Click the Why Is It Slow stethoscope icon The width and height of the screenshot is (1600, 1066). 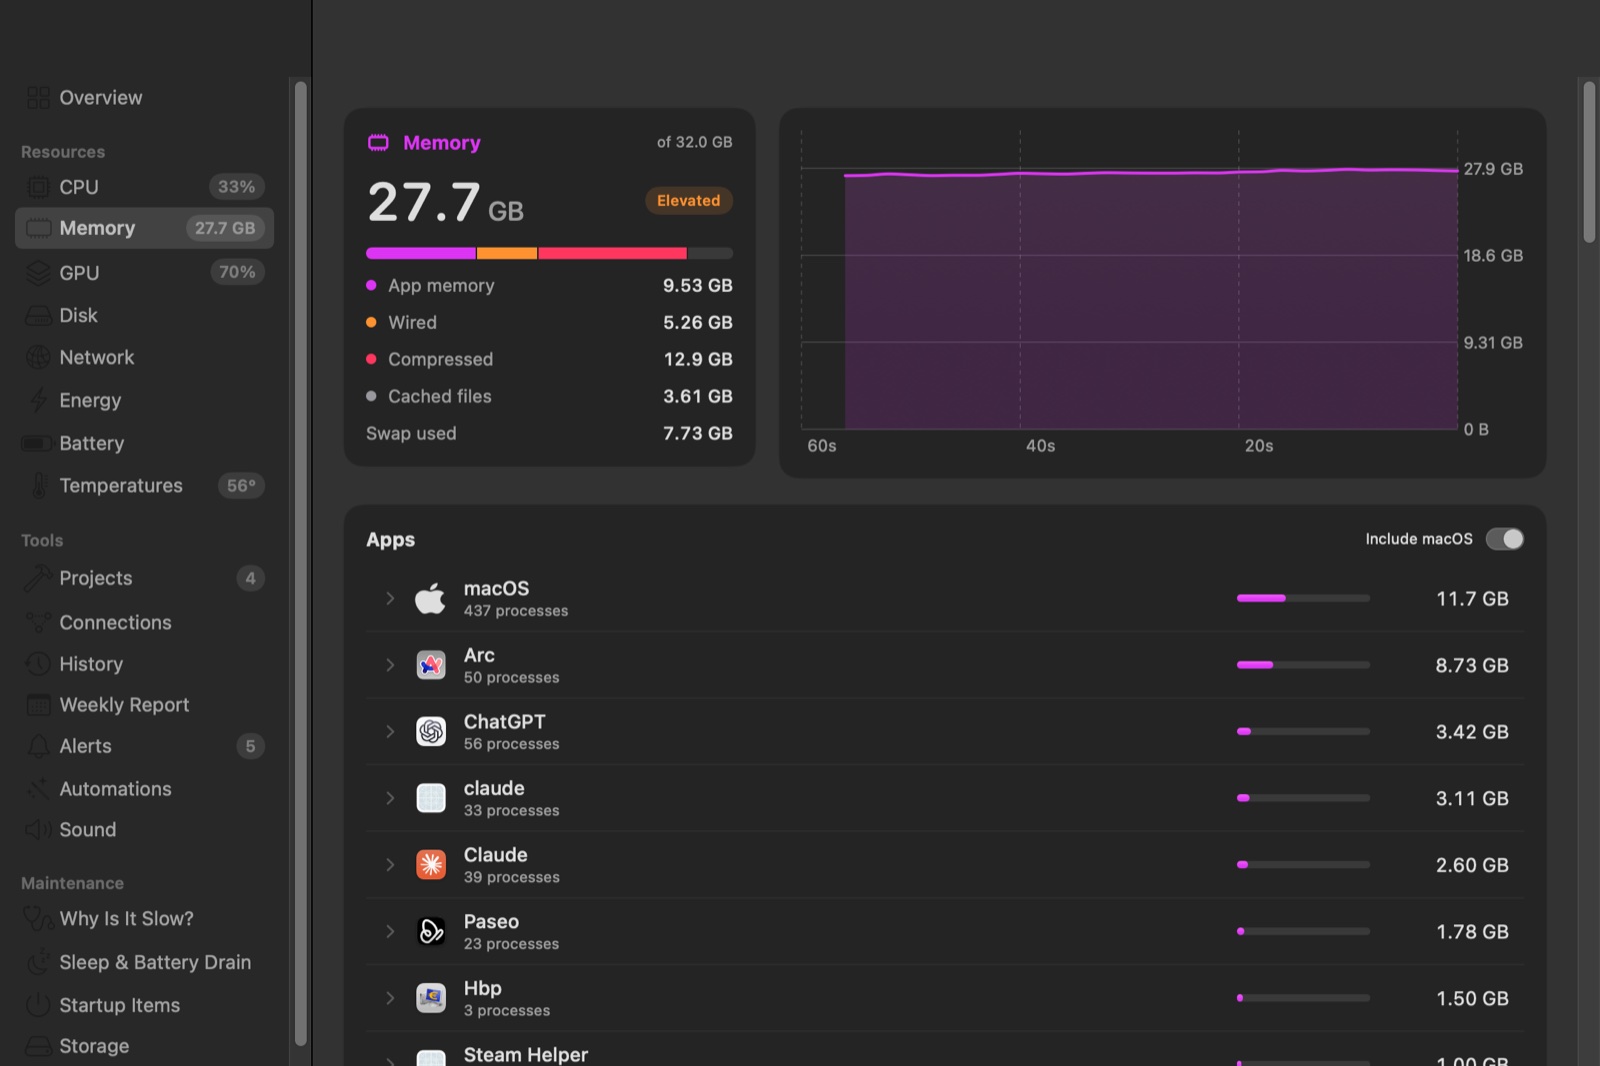tap(38, 919)
